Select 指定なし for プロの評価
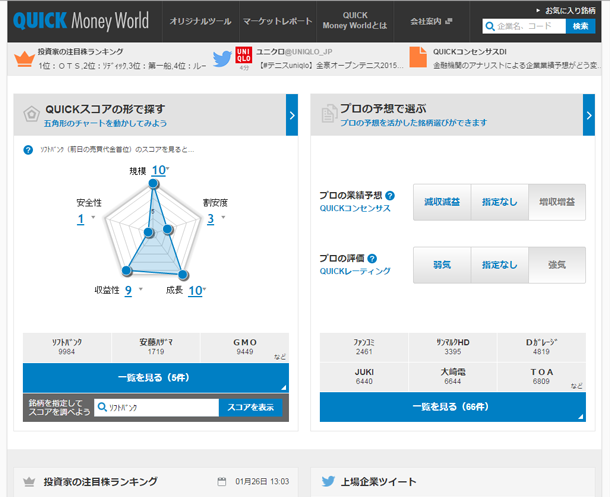 (x=500, y=265)
